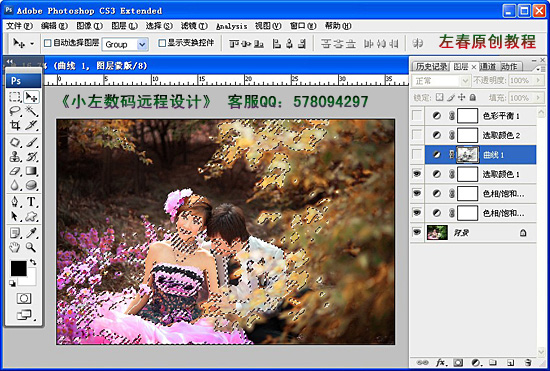Swap foreground and background colors
550x371 pixels.
pos(33,262)
